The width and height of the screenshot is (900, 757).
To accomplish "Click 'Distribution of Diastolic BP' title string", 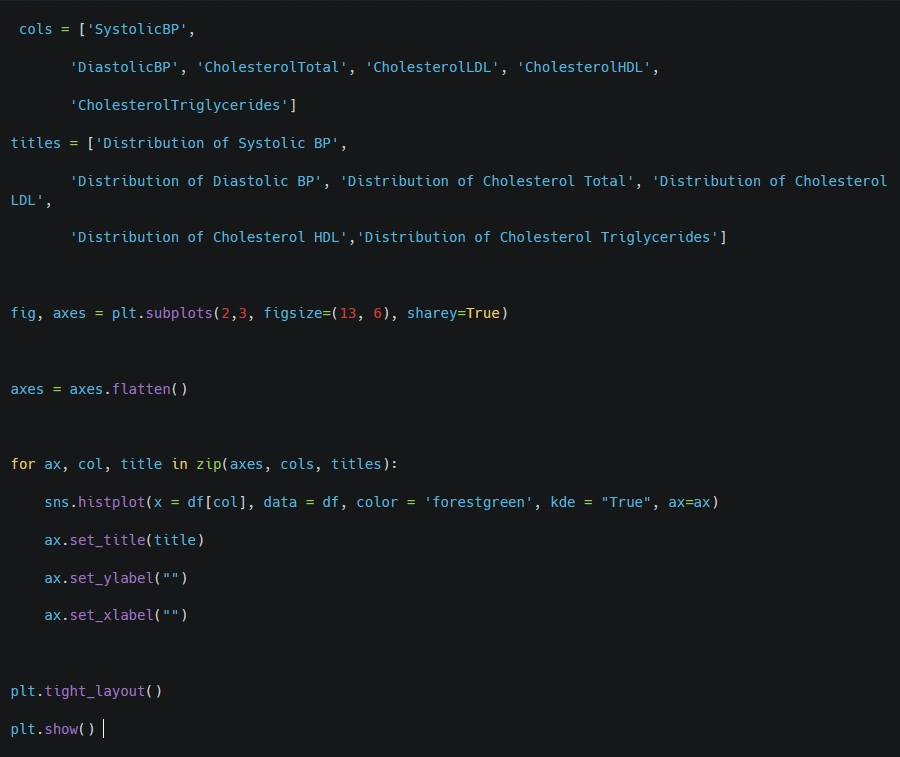I will pos(196,181).
